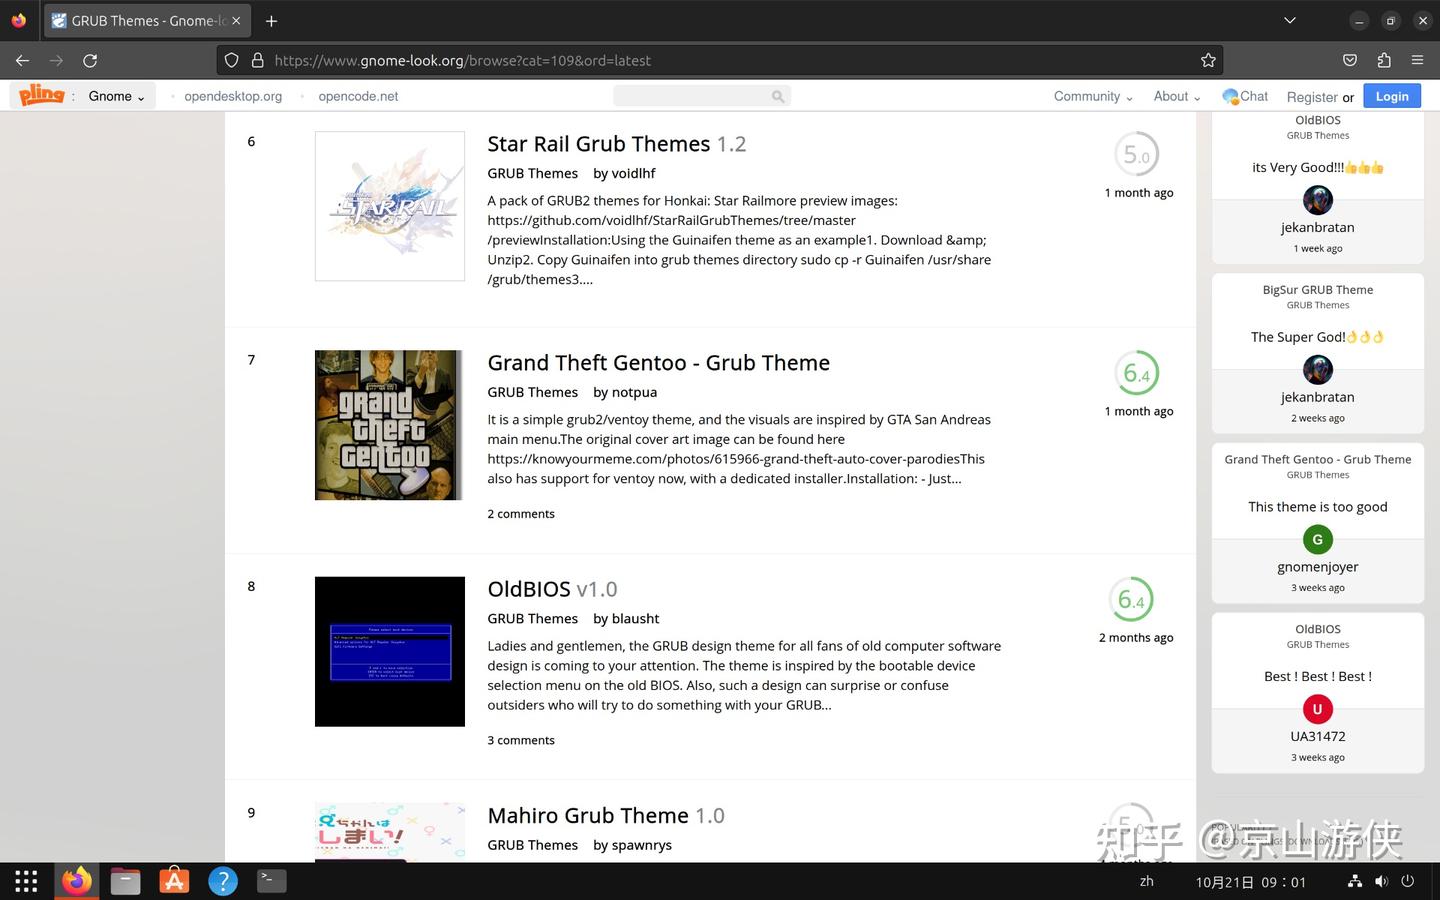Open the tracking protection shield panel
The width and height of the screenshot is (1440, 900).
pyautogui.click(x=231, y=60)
